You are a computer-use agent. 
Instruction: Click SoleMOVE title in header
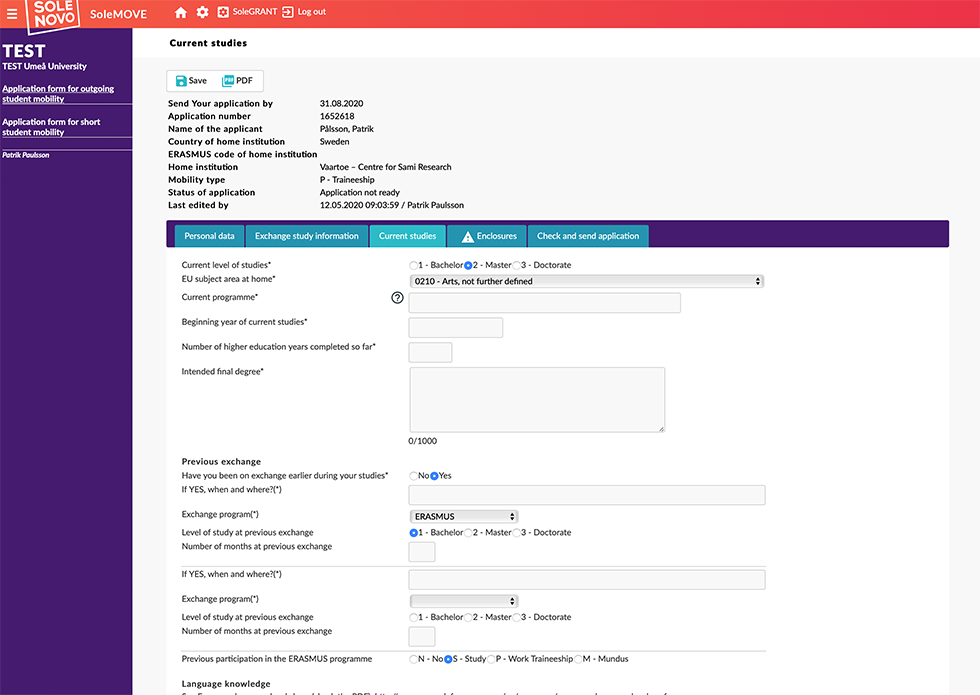tap(118, 14)
